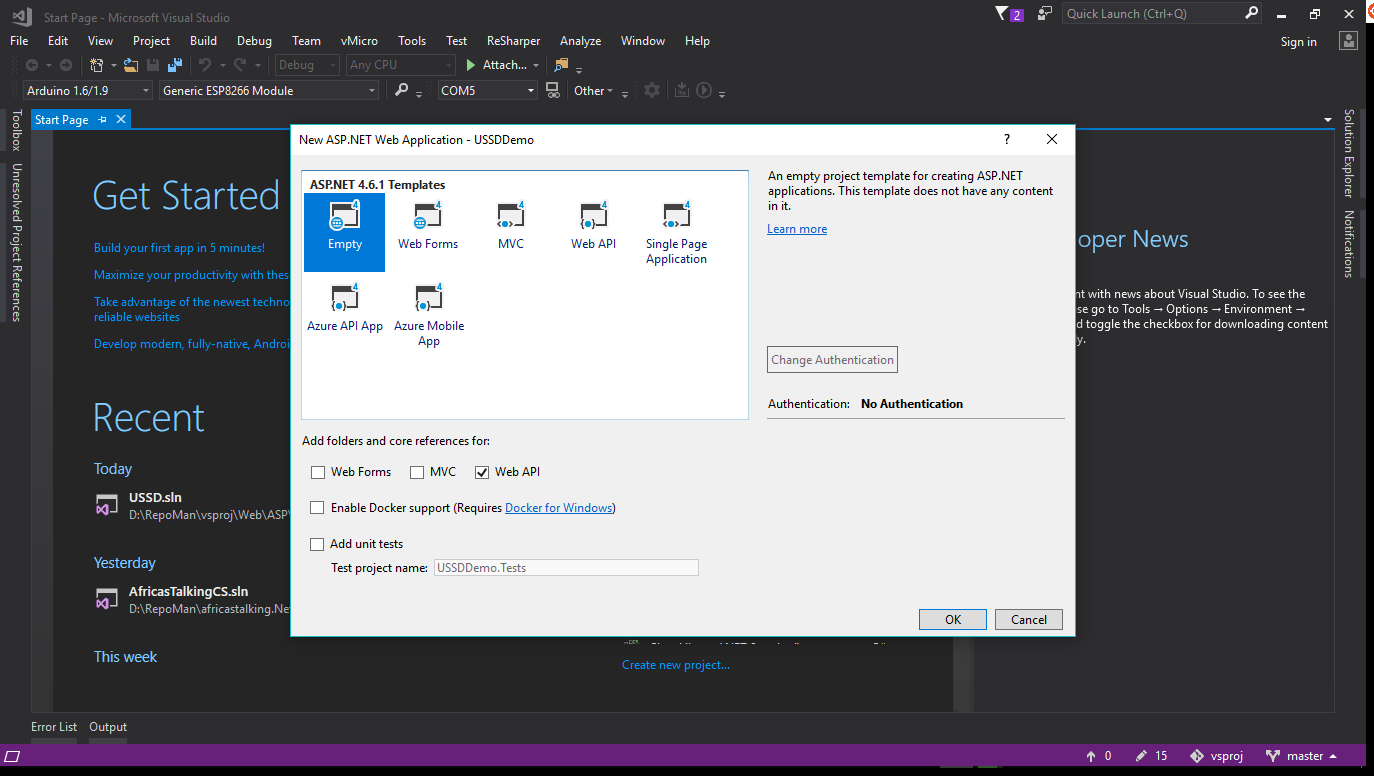Close the Start Page tab
Image resolution: width=1374 pixels, height=776 pixels.
[x=121, y=119]
